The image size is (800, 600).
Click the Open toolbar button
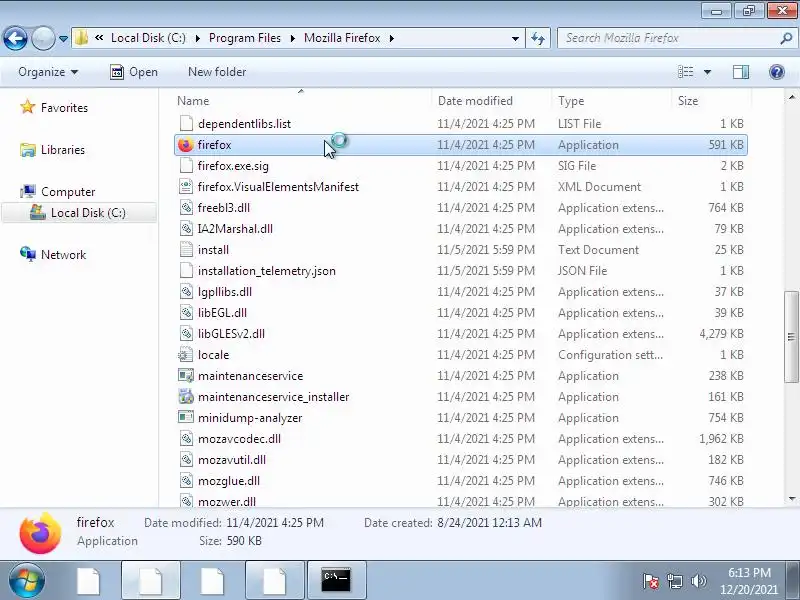tap(134, 72)
